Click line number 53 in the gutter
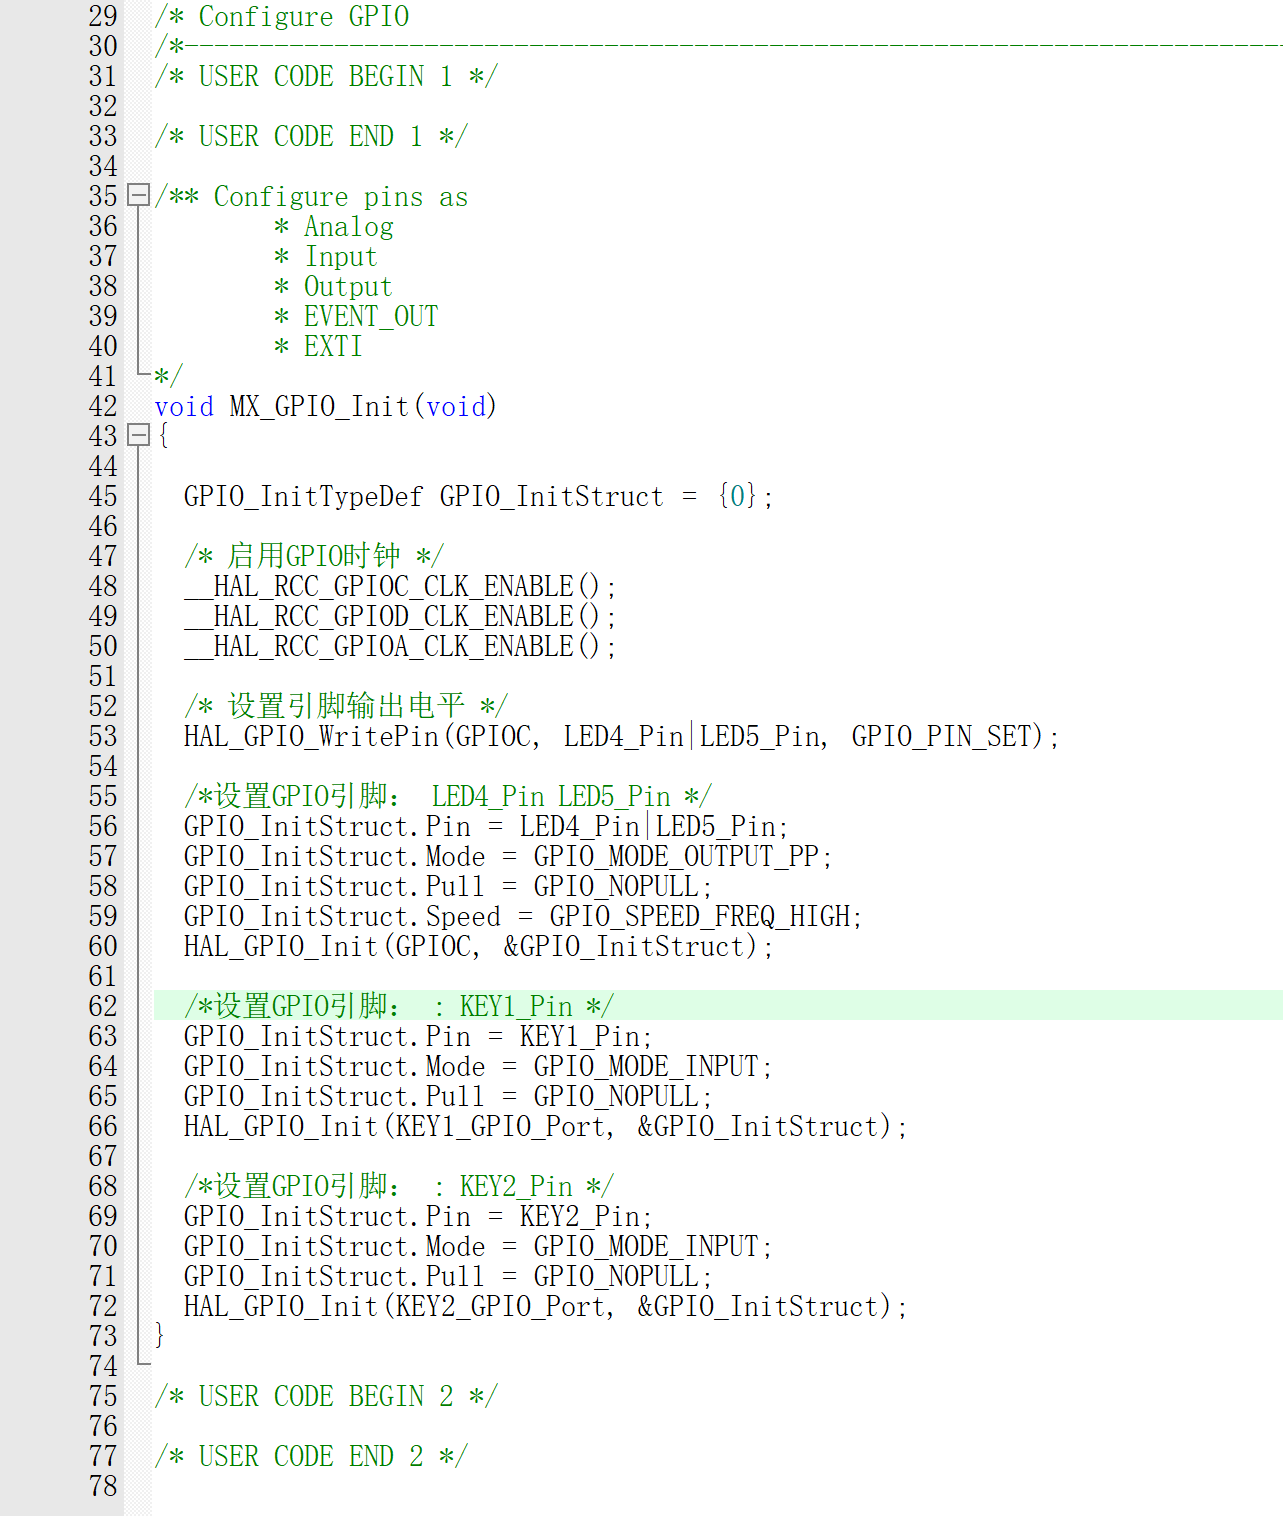Image resolution: width=1283 pixels, height=1516 pixels. click(x=103, y=736)
